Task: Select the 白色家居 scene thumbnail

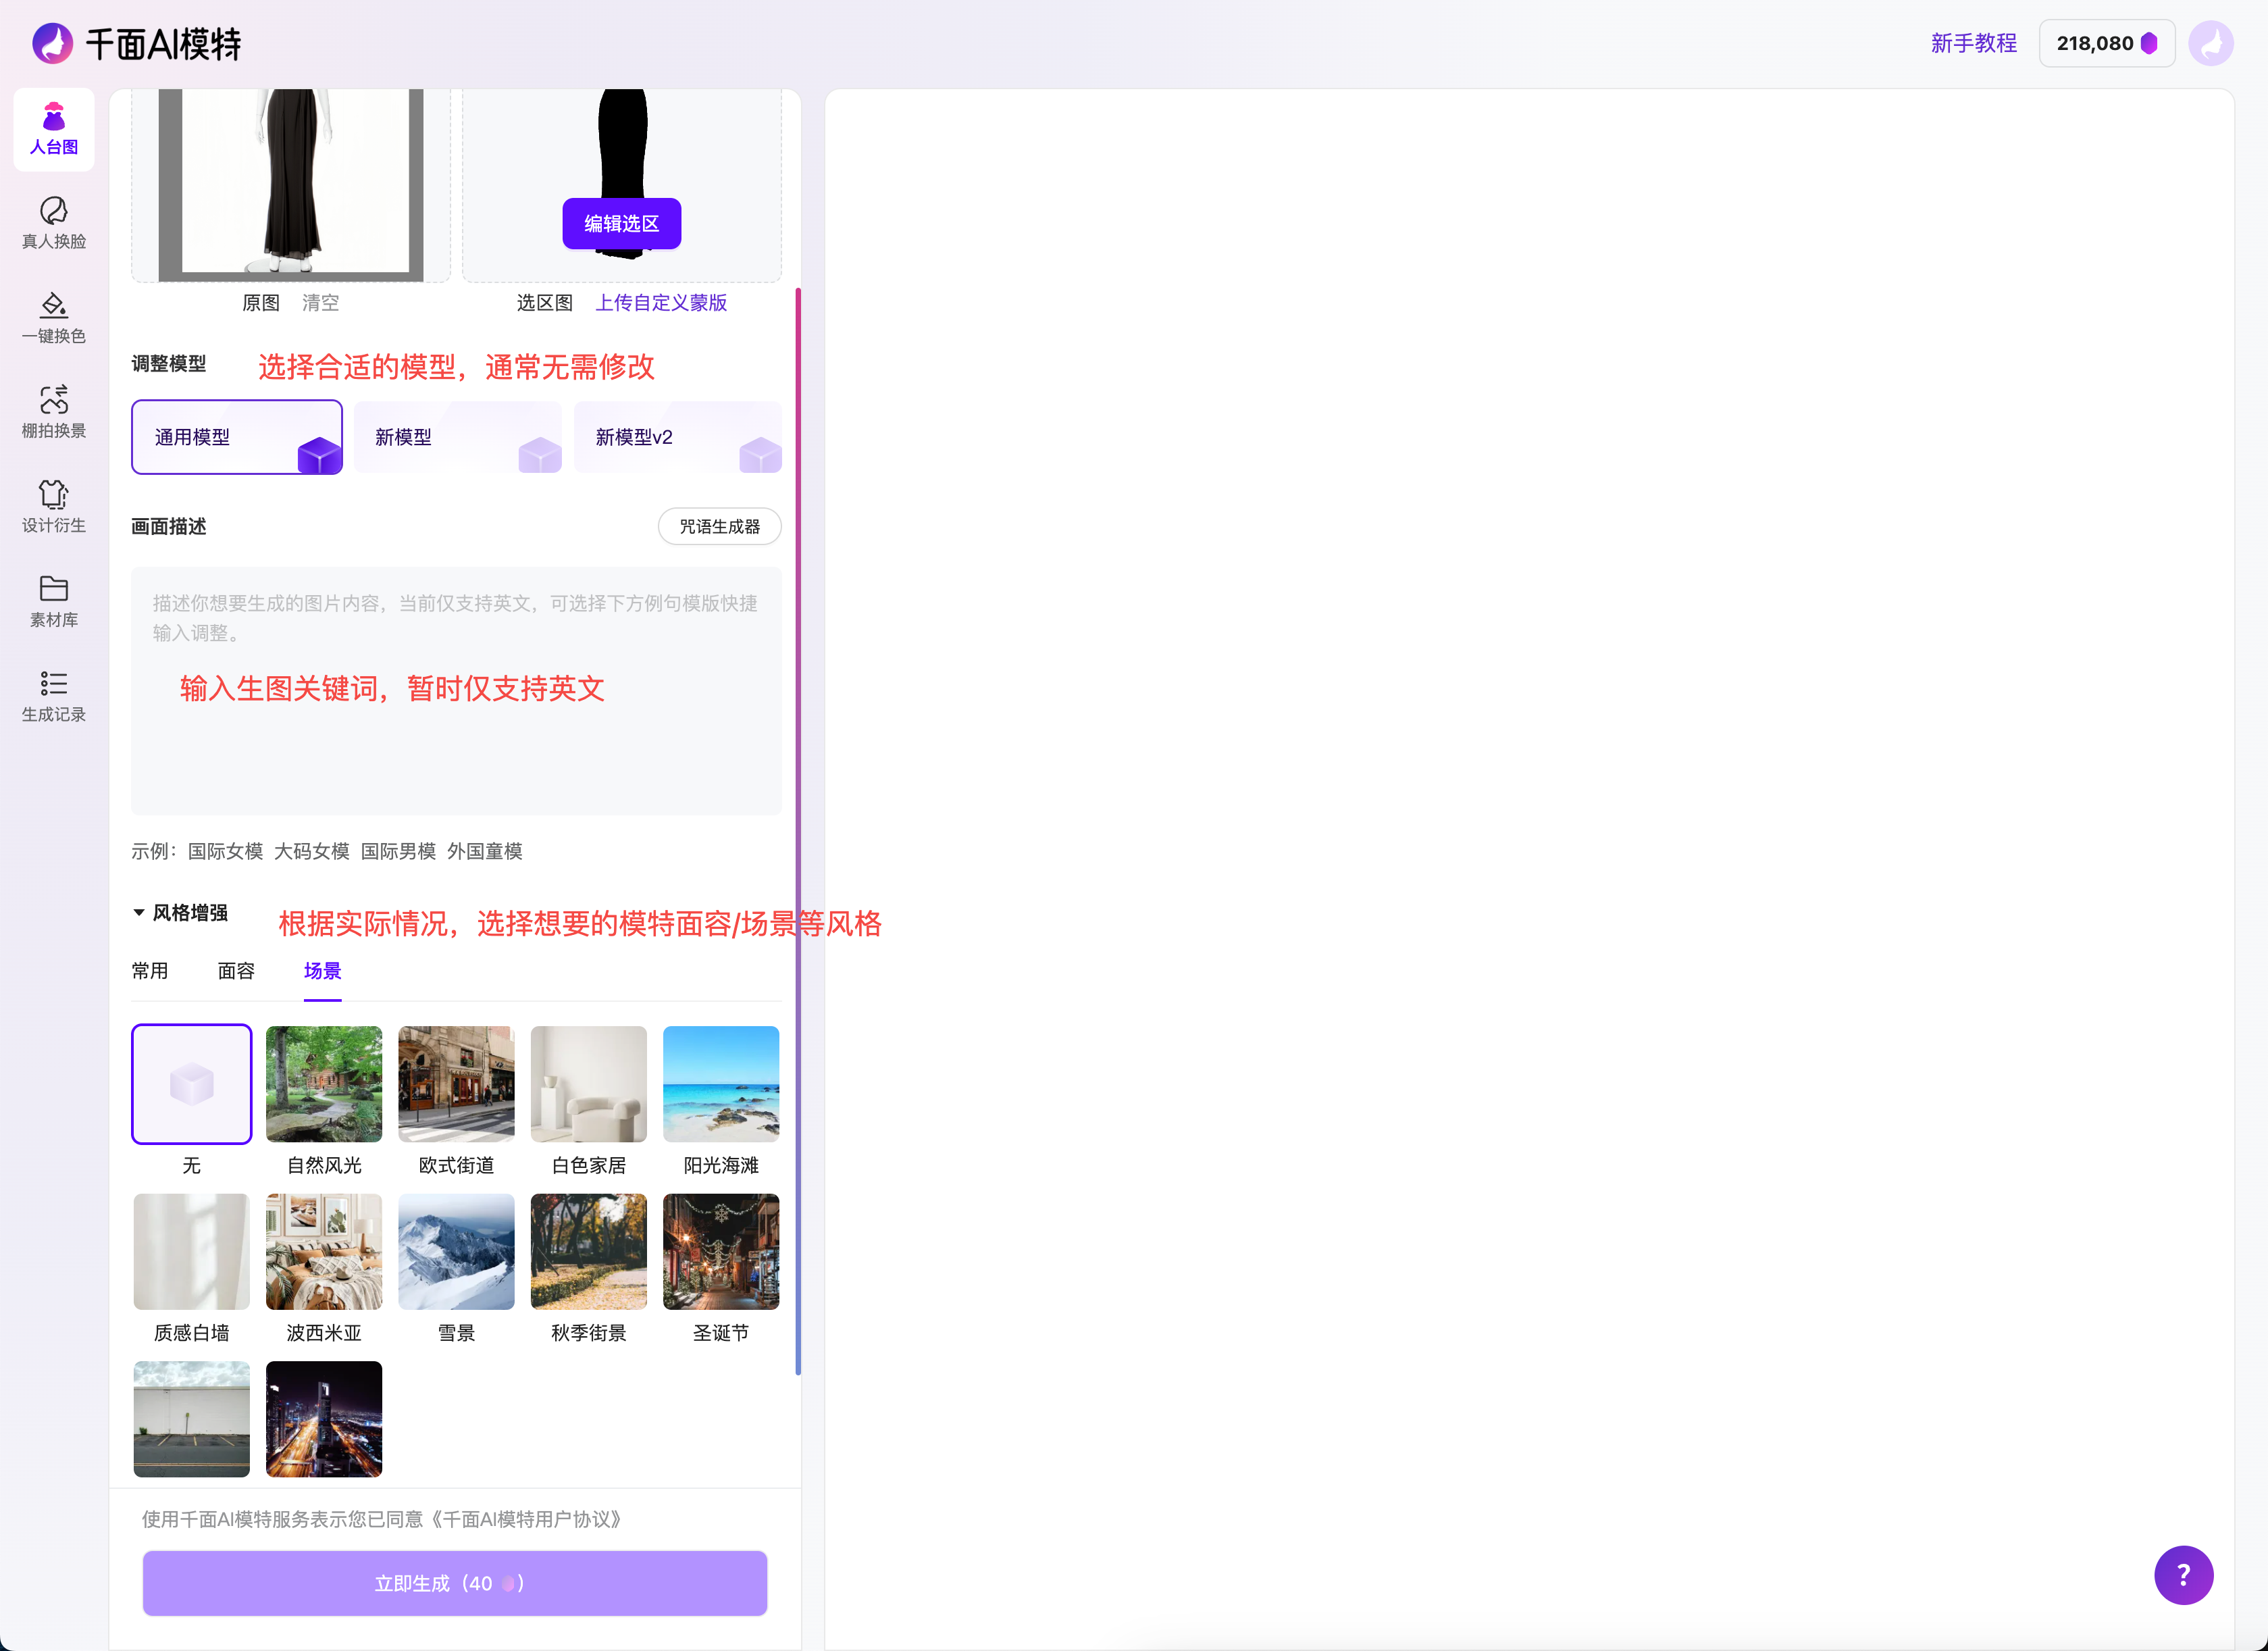Action: [x=589, y=1084]
